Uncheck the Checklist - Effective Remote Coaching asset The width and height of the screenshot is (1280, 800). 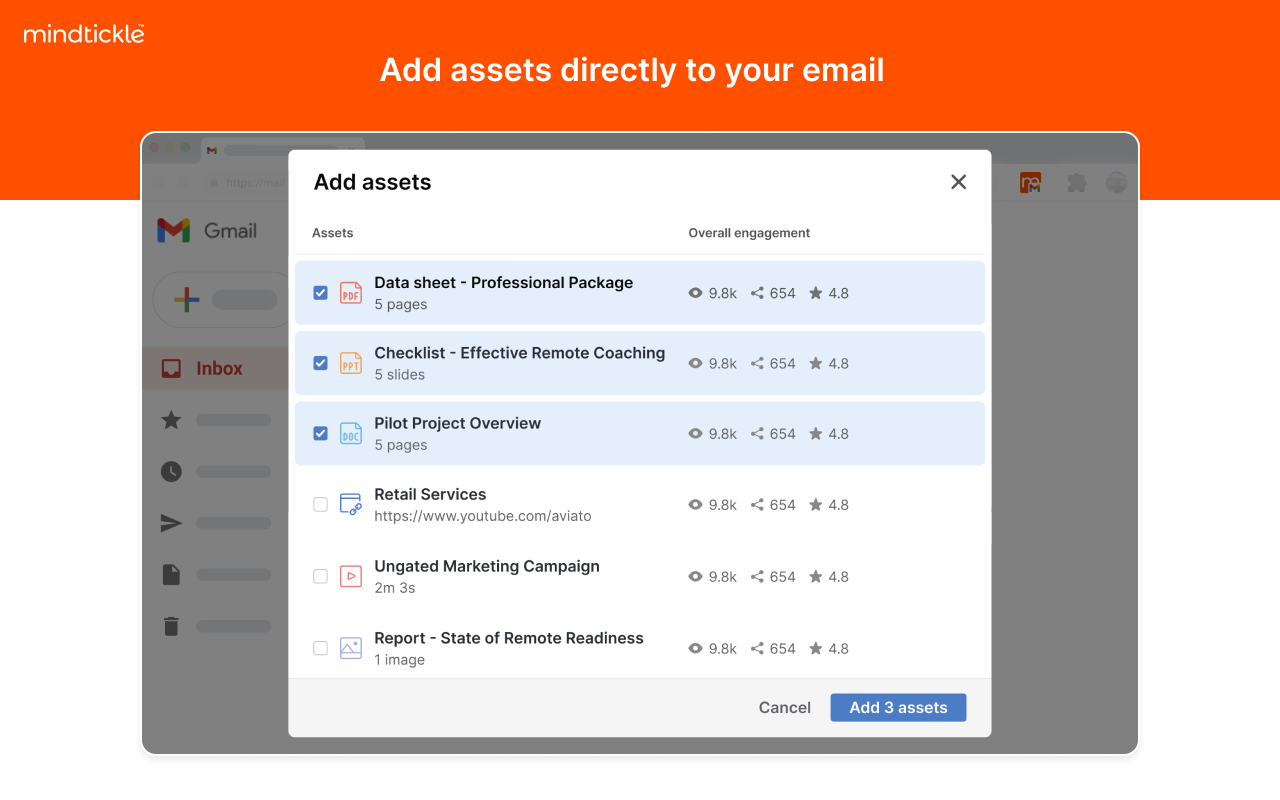click(320, 363)
